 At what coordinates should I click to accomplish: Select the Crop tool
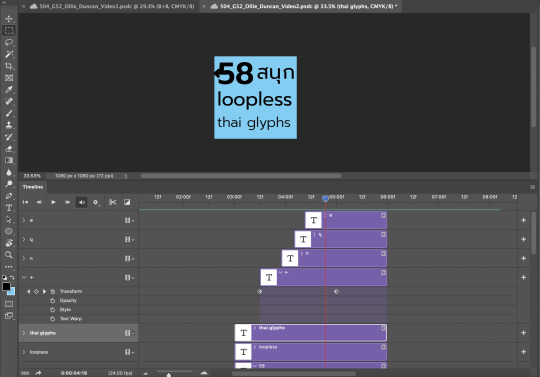(x=9, y=66)
